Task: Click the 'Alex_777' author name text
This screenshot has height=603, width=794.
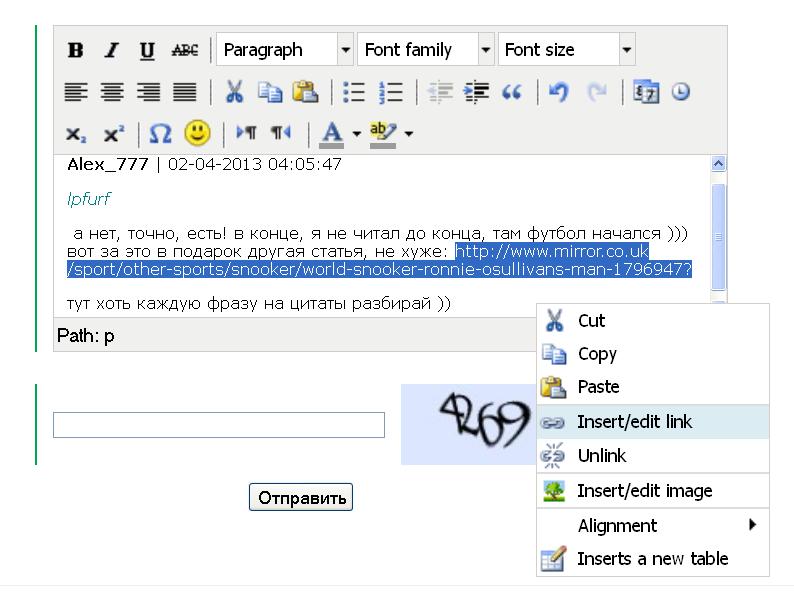Action: point(108,164)
